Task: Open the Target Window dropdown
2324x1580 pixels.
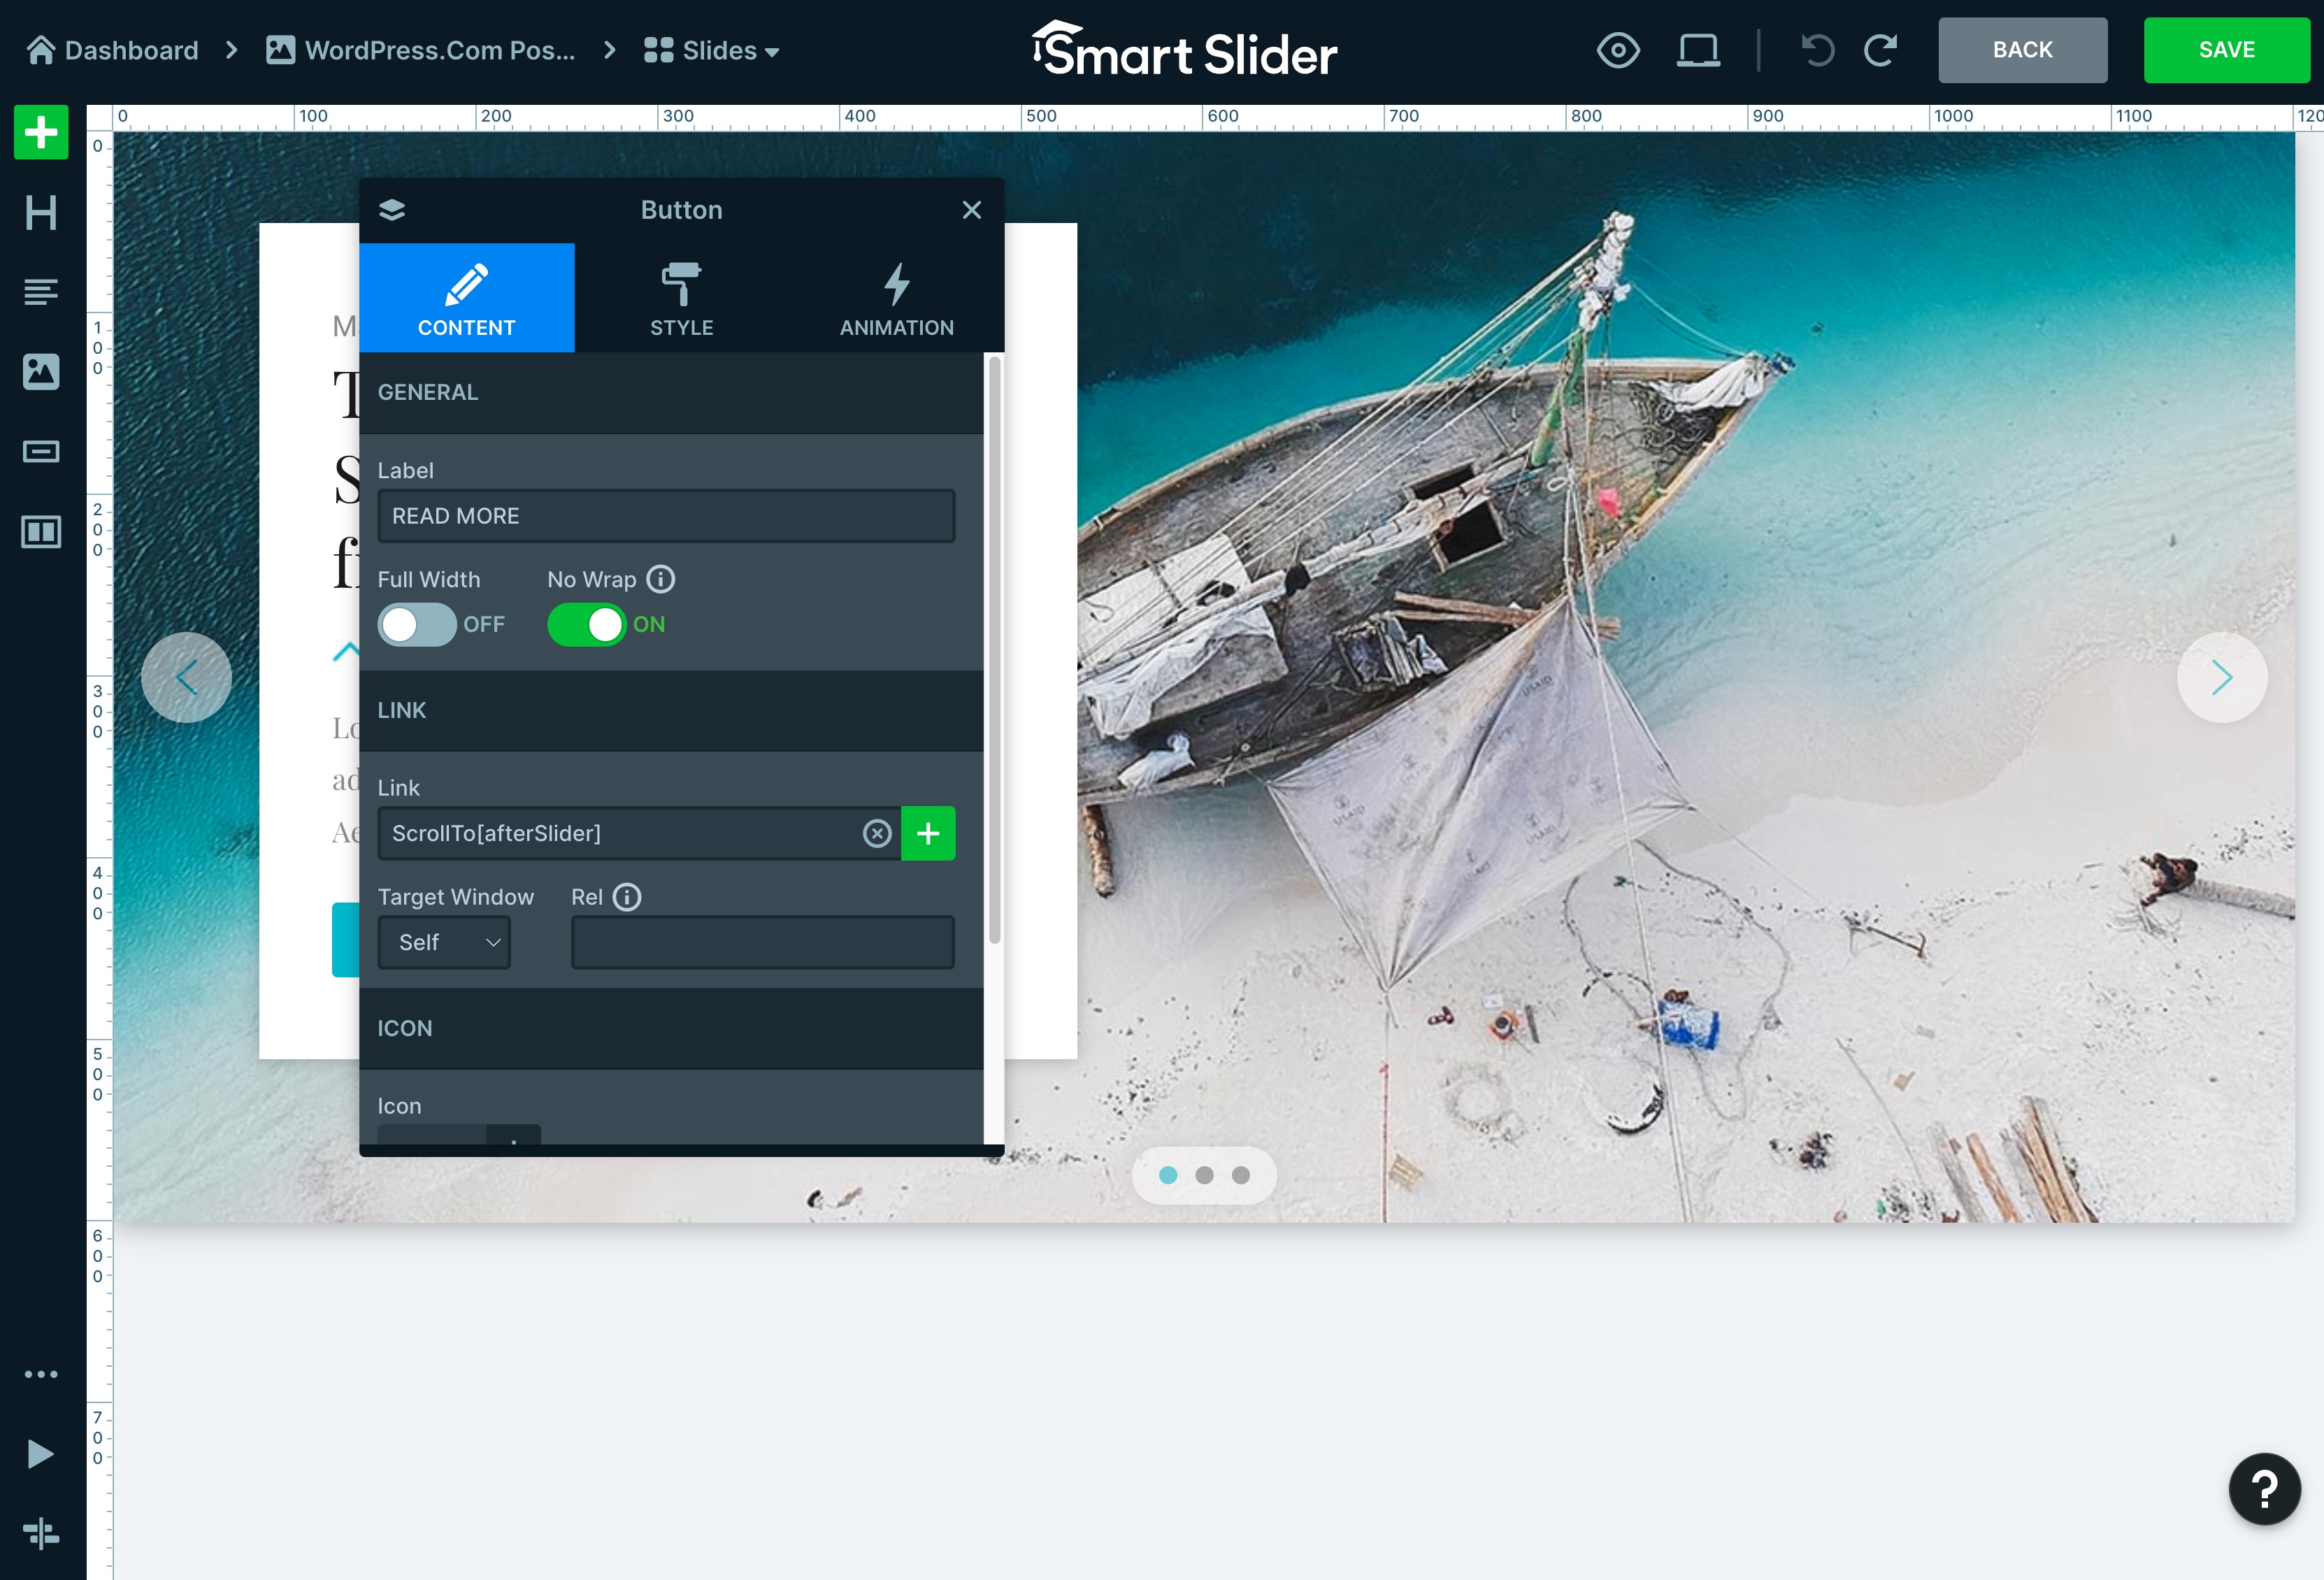Action: [x=445, y=943]
